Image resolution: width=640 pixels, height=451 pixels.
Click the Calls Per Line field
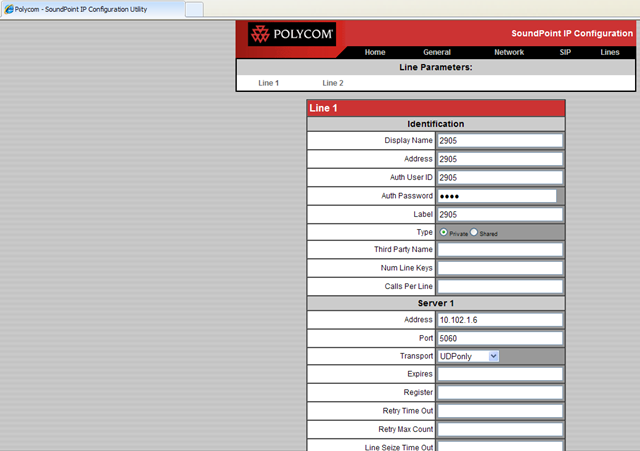point(500,286)
